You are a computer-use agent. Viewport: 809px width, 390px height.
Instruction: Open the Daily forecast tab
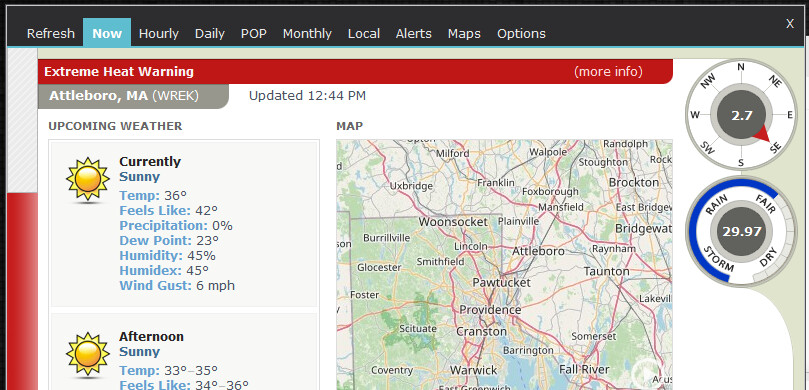point(209,34)
